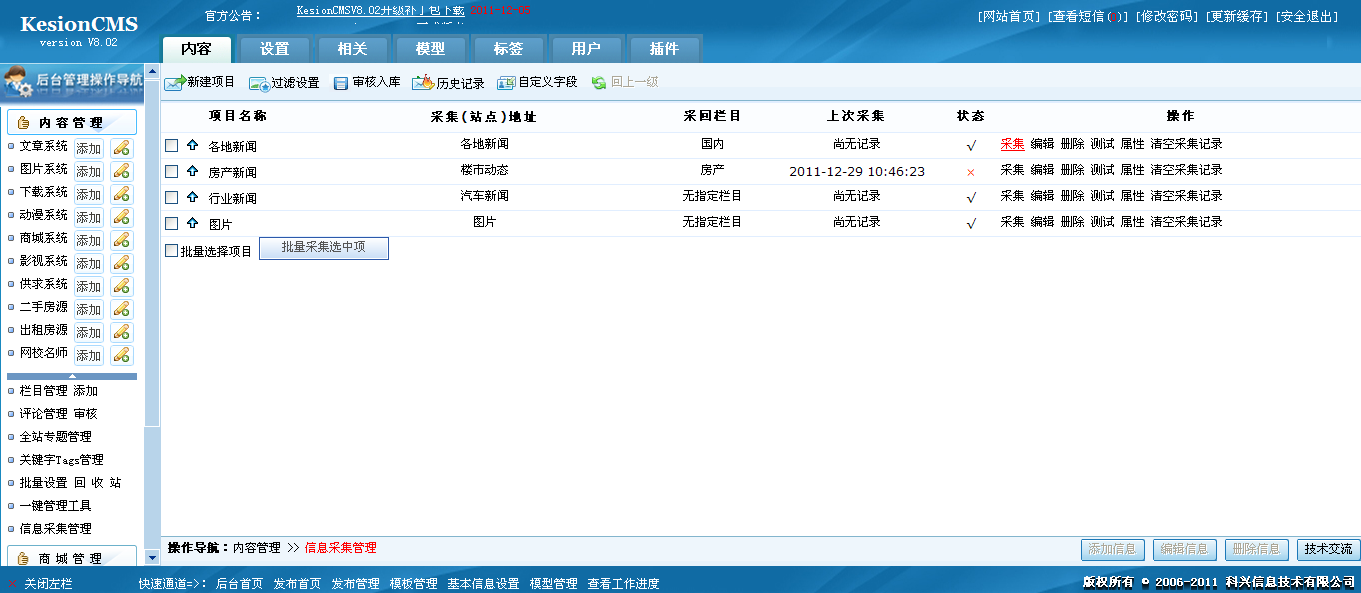1361x593 pixels.
Task: Open 模板管理 quick link in footer
Action: 413,583
